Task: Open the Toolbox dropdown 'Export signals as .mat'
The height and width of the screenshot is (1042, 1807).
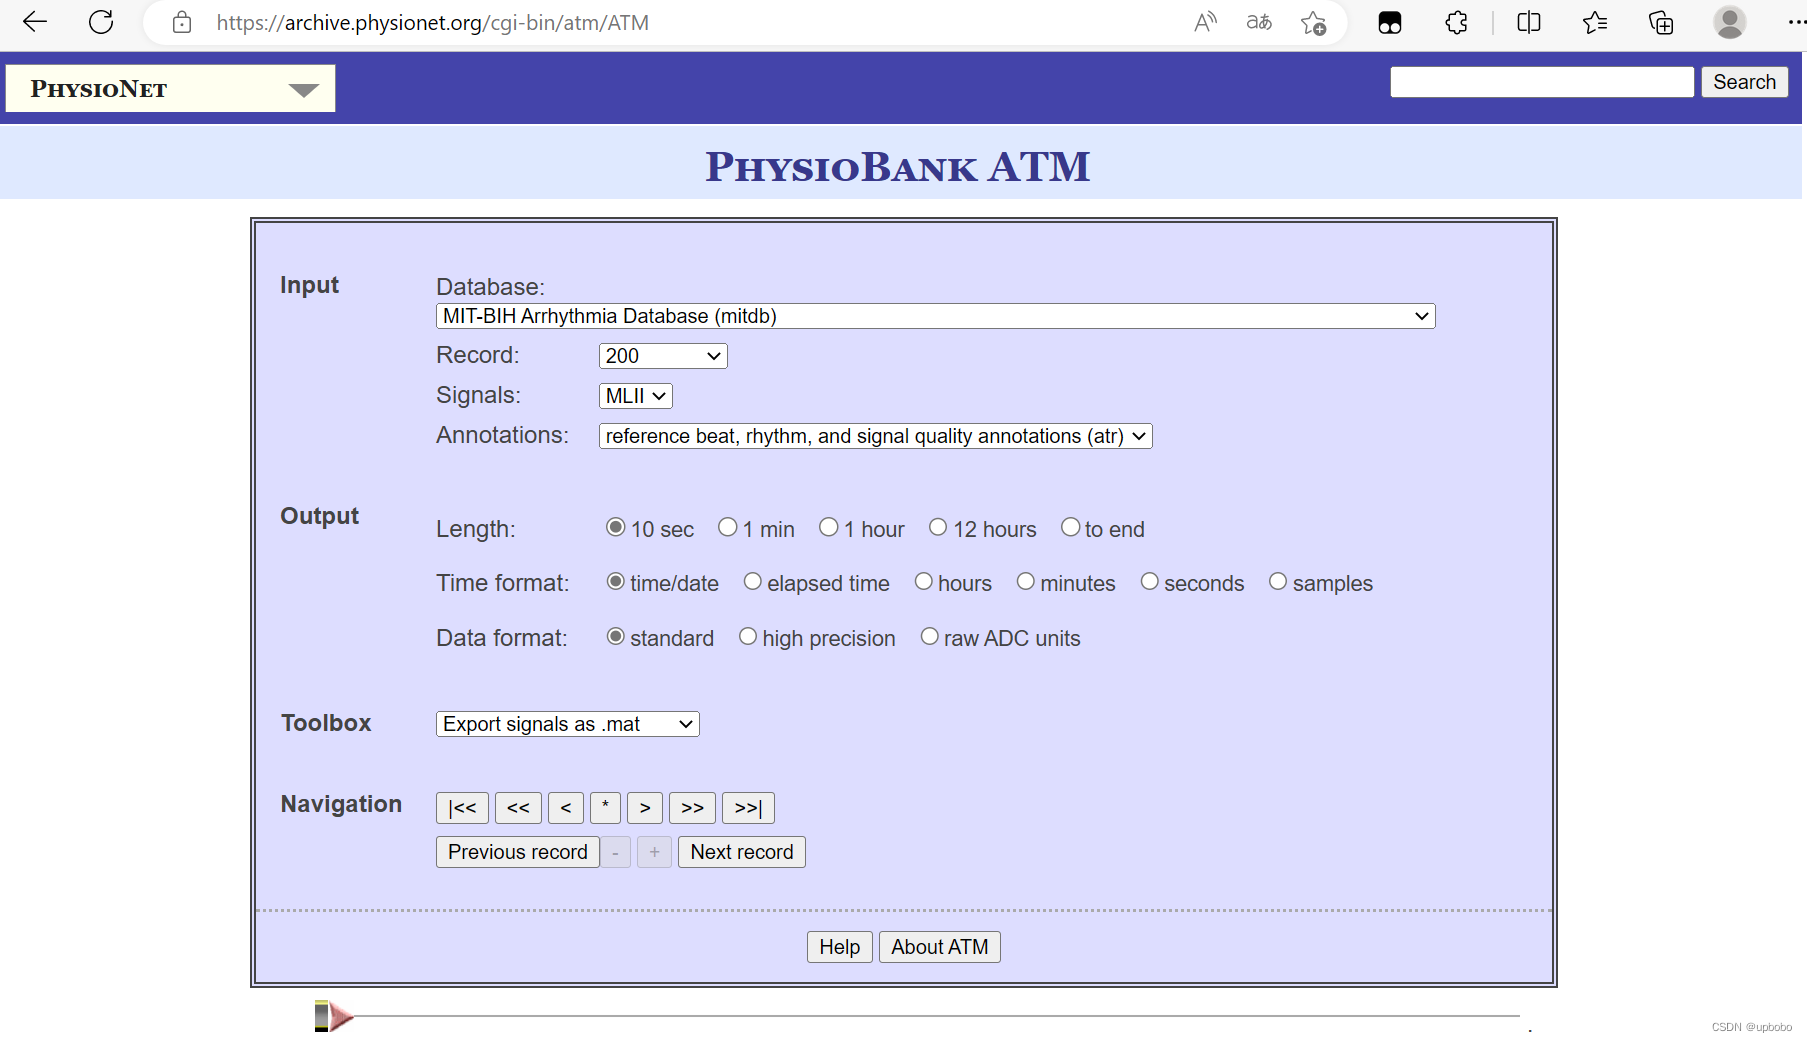Action: (x=567, y=724)
